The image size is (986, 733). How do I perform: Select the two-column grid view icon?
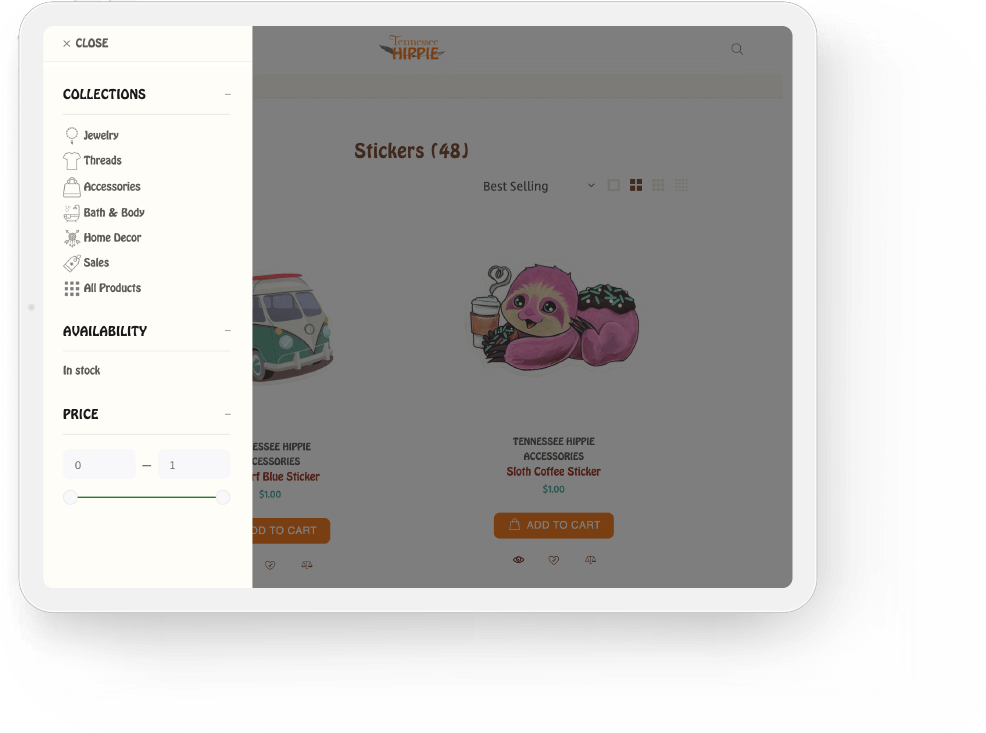click(x=636, y=185)
